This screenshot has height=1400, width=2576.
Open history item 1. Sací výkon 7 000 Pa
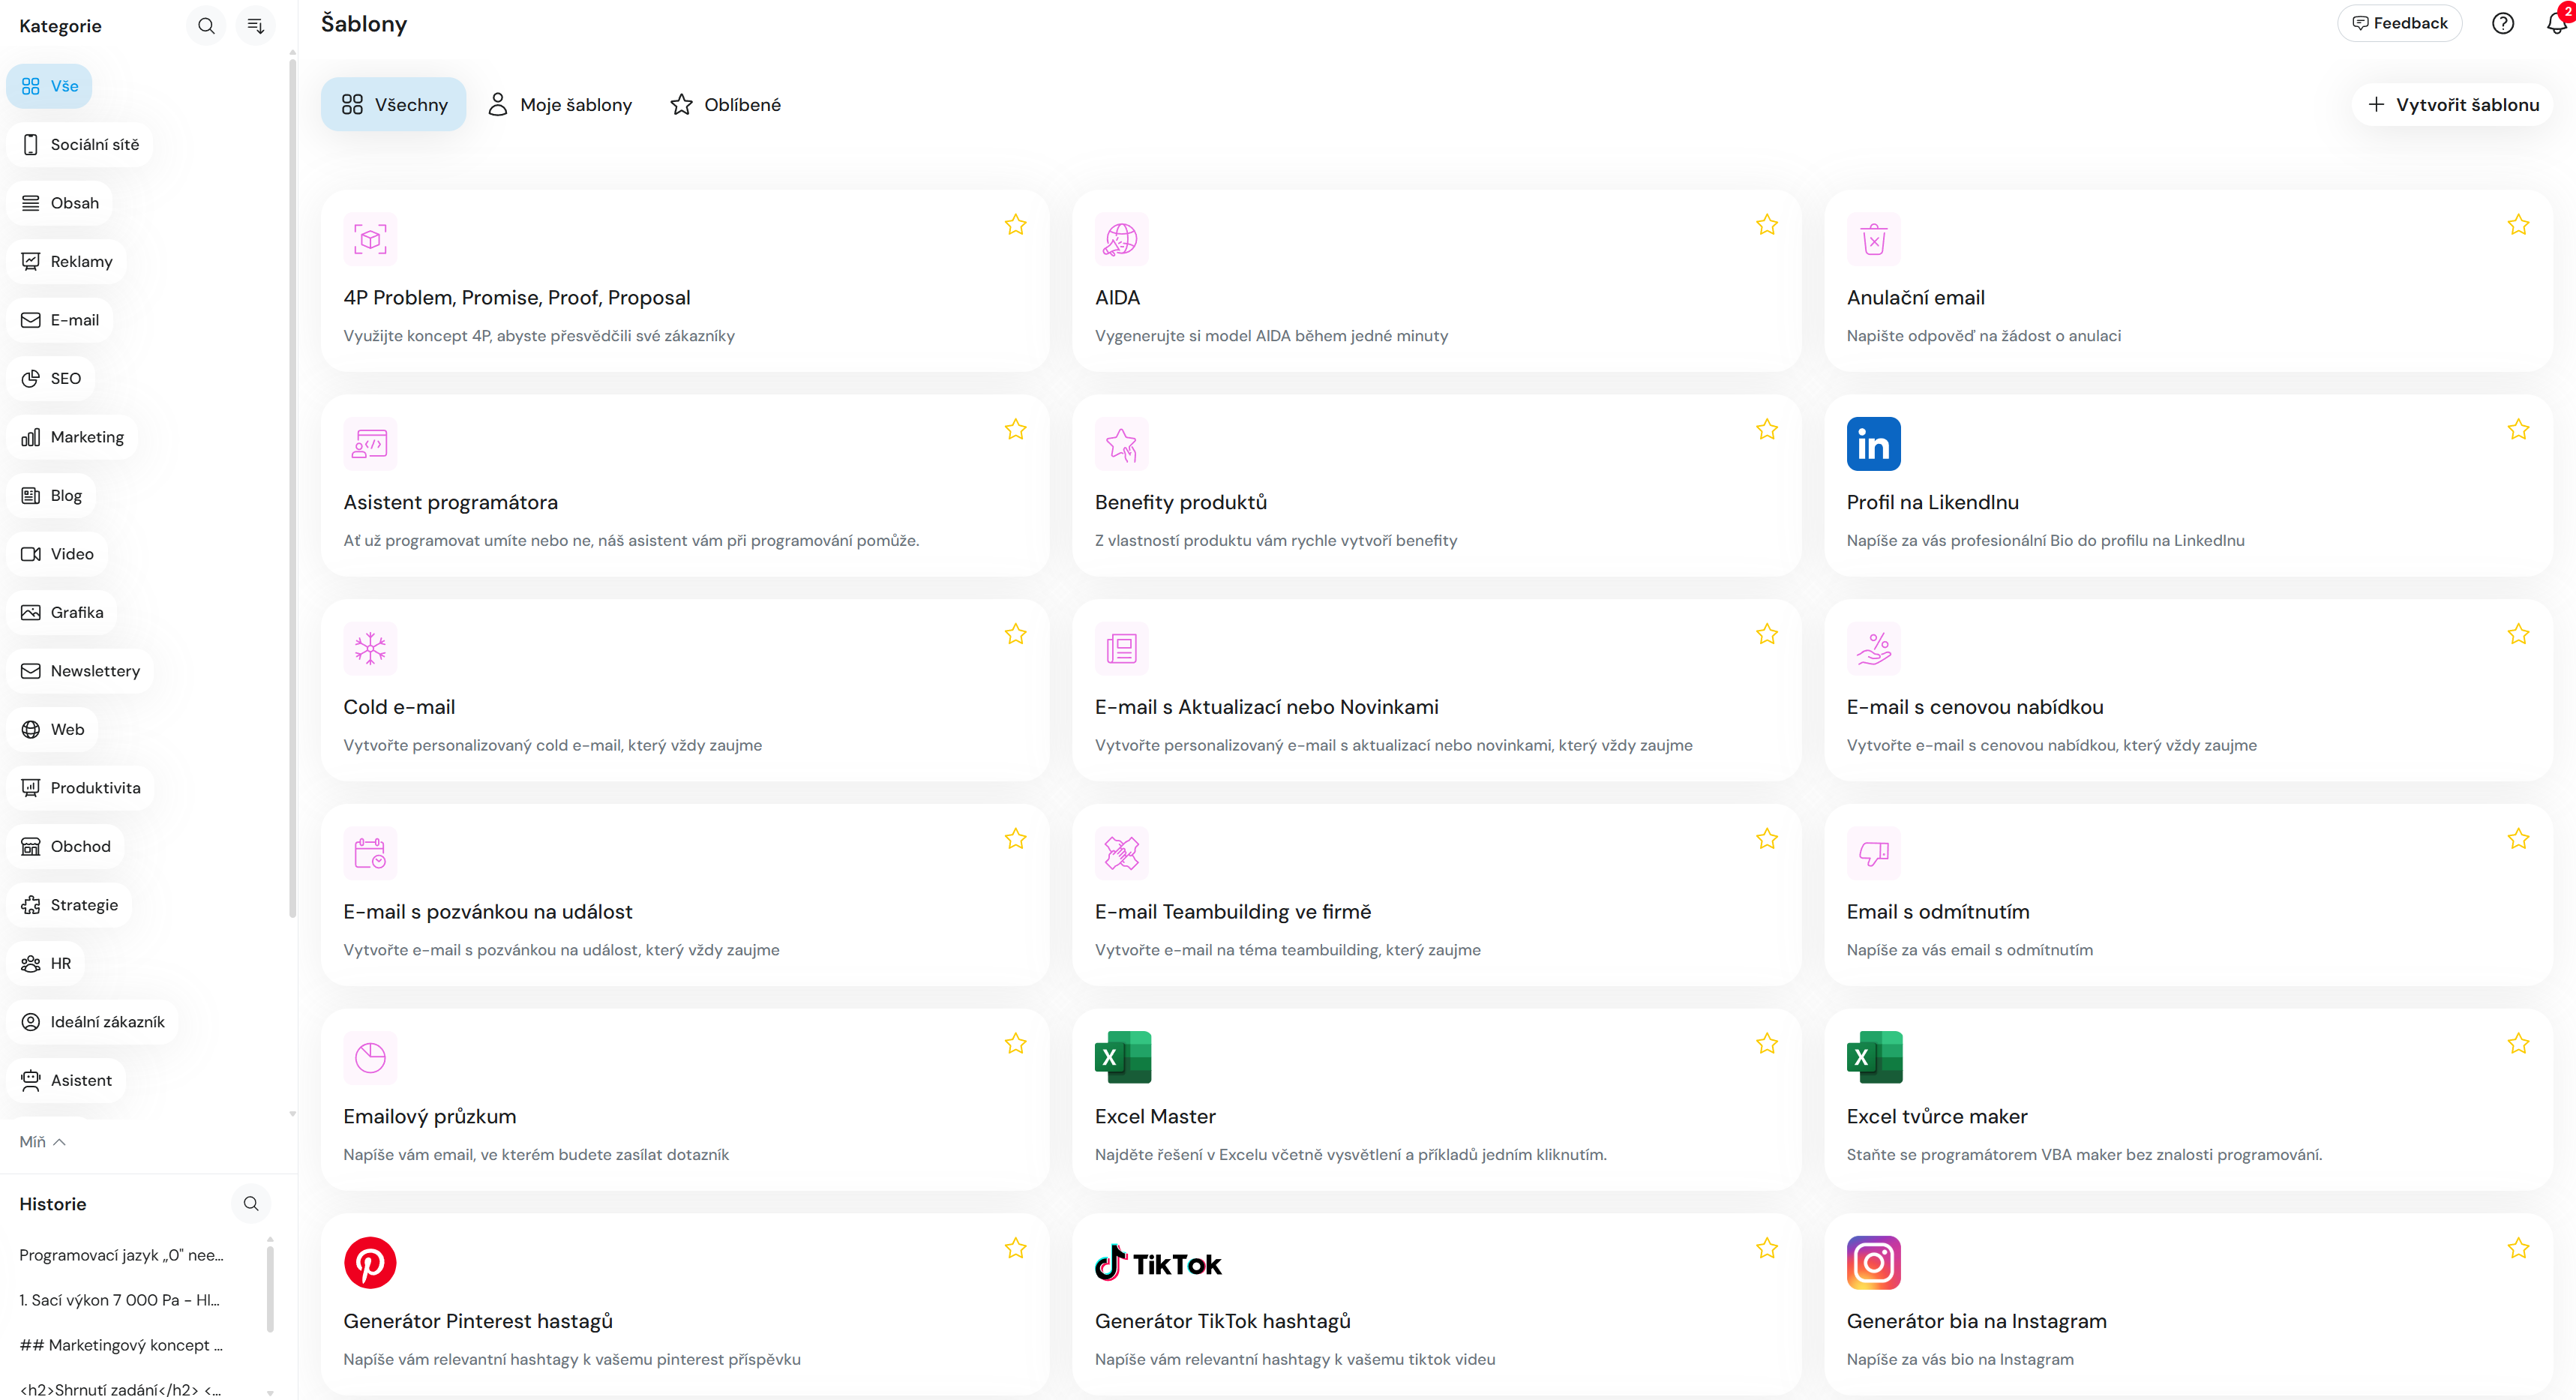[119, 1300]
